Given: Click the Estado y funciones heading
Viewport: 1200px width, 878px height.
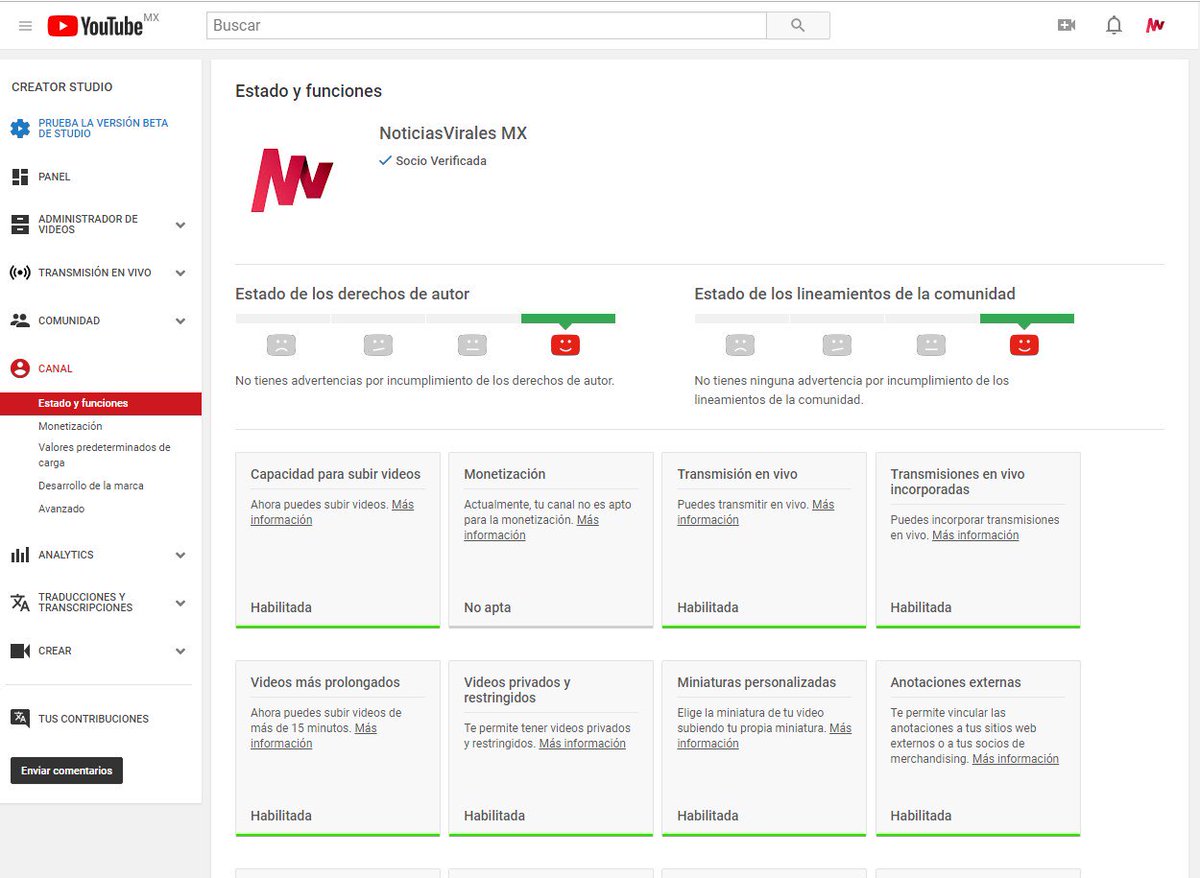Looking at the screenshot, I should pyautogui.click(x=308, y=91).
